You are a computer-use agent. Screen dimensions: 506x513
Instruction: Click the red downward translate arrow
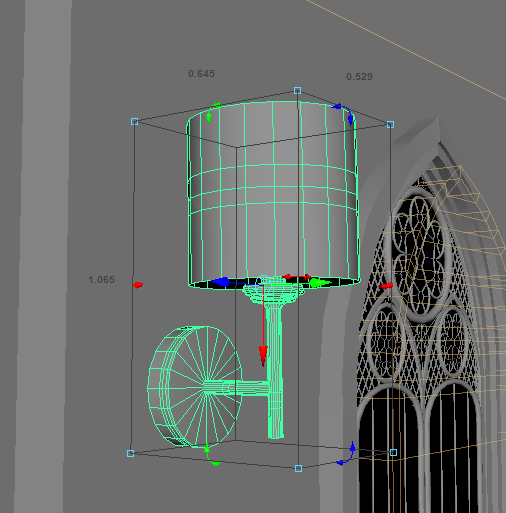(x=263, y=356)
